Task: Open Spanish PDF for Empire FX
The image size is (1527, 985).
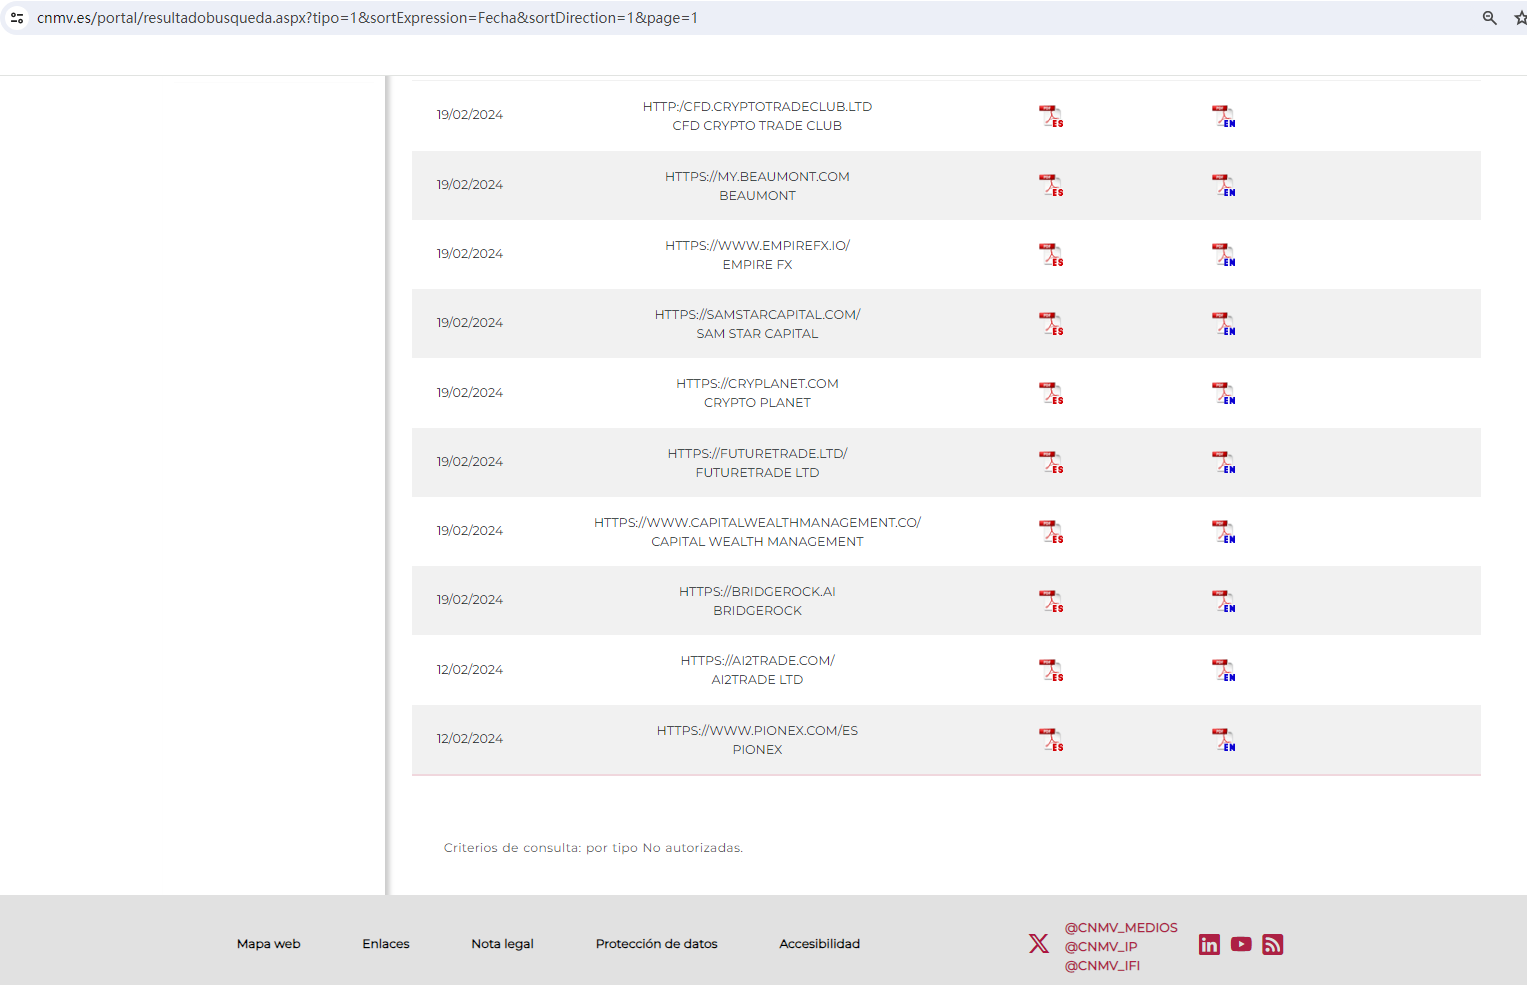Action: pos(1051,255)
